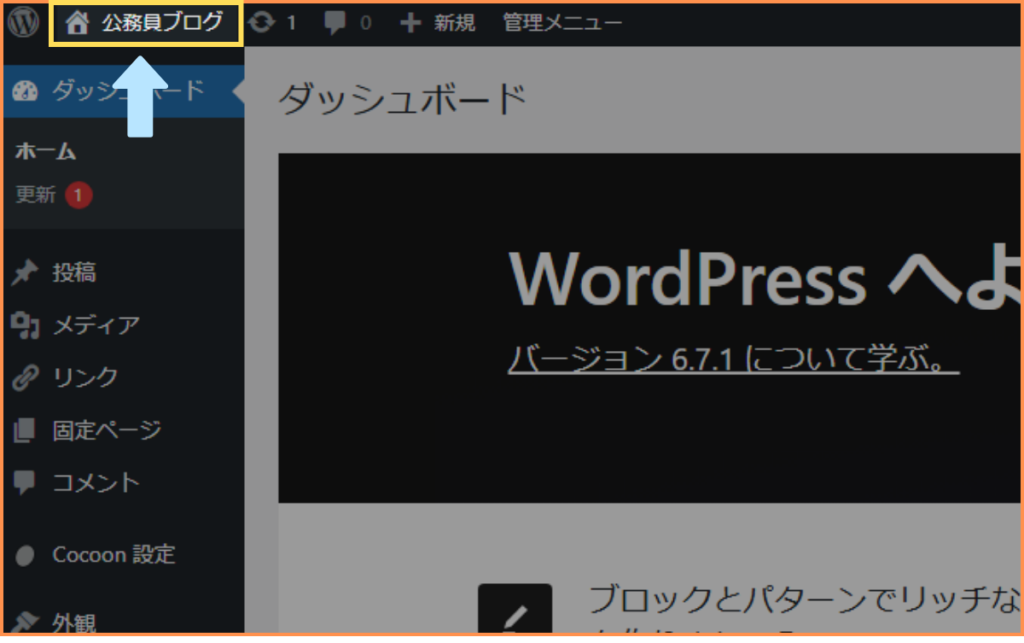This screenshot has width=1024, height=643.
Task: Click the Cocoon 設定 circle icon
Action: coord(25,556)
